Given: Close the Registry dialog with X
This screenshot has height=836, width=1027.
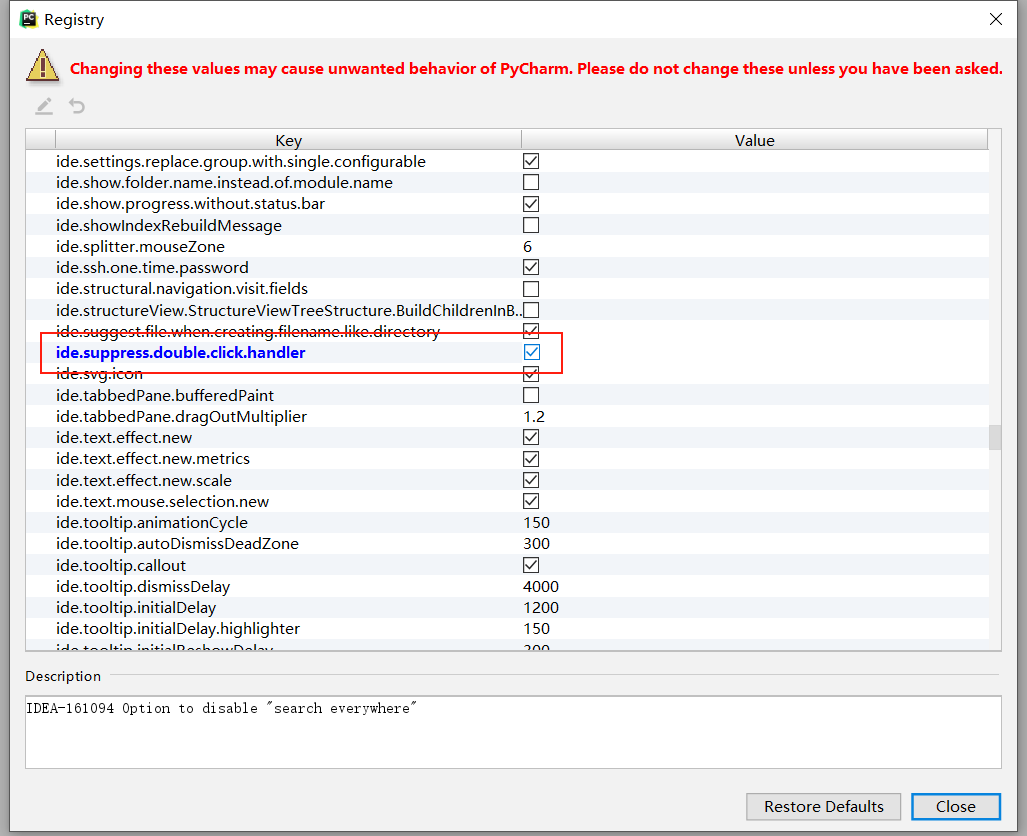Looking at the screenshot, I should [x=996, y=20].
